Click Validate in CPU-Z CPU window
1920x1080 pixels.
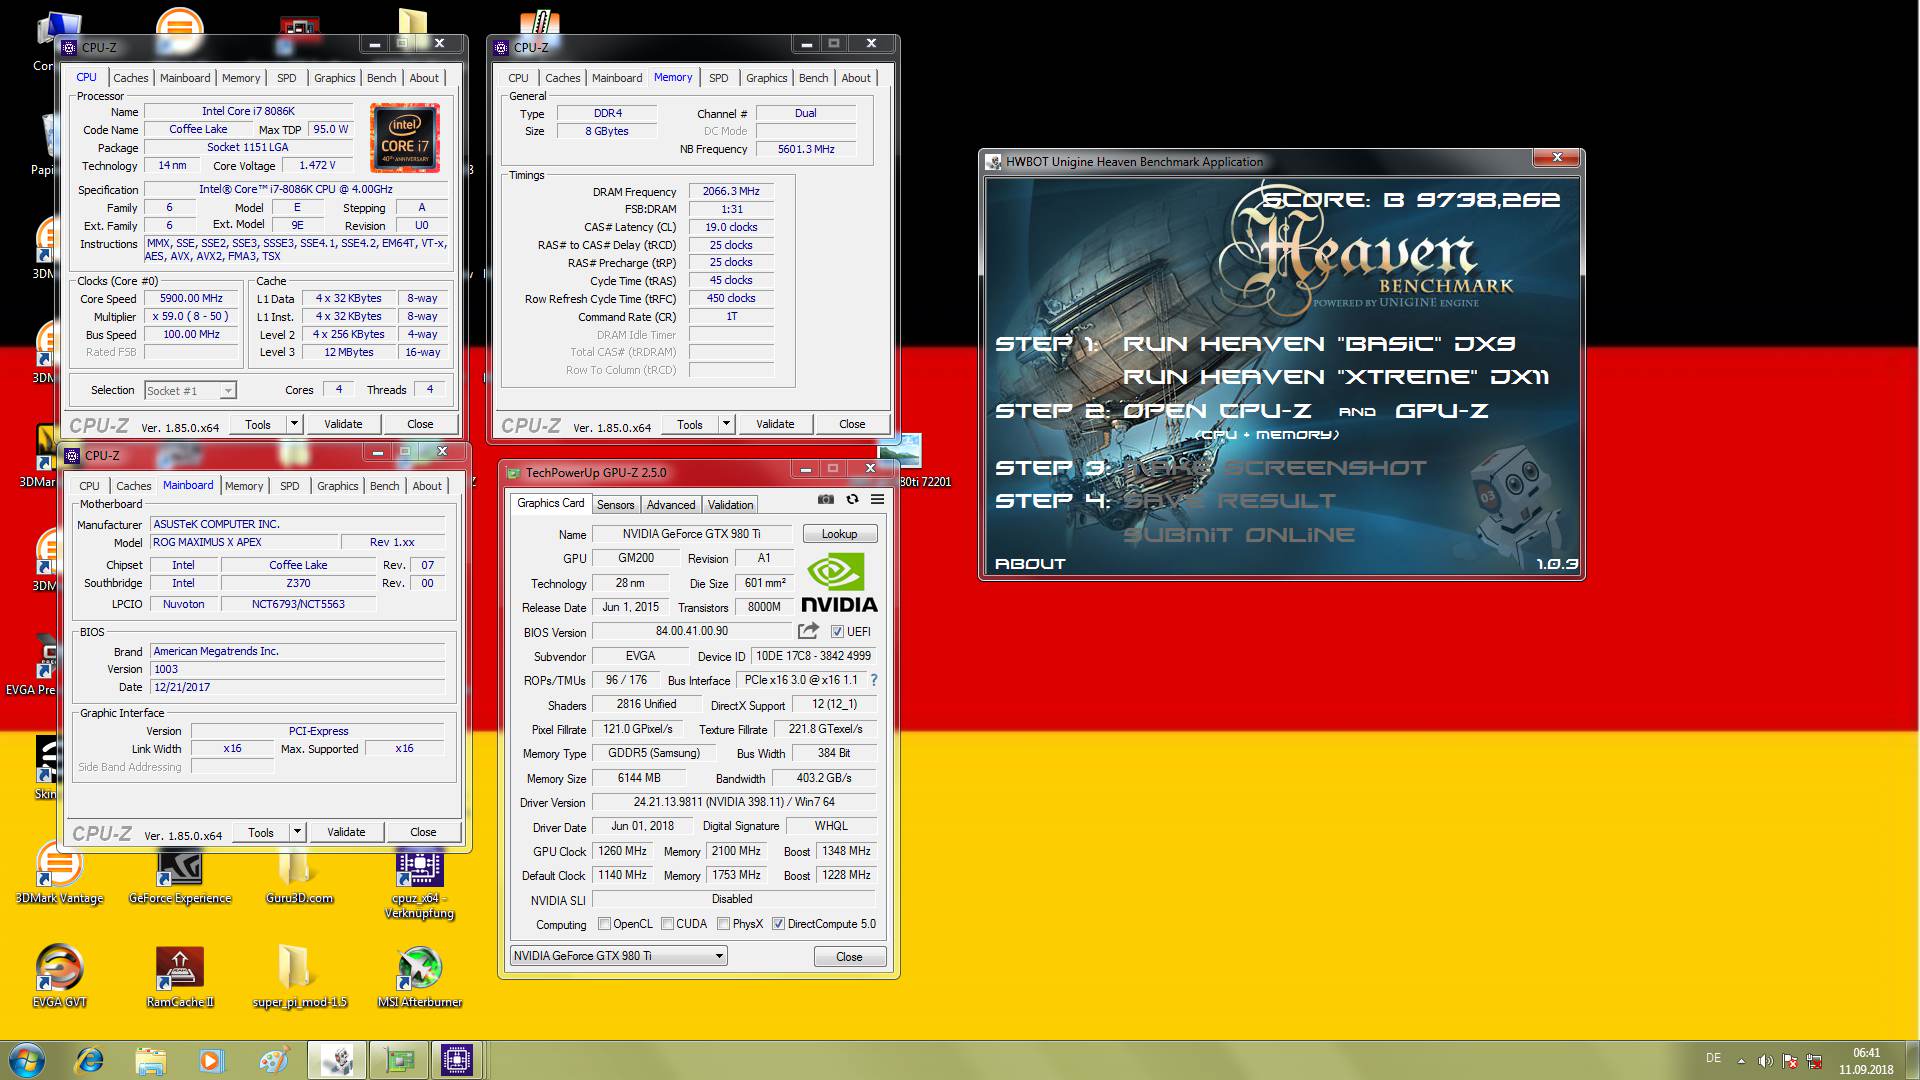pyautogui.click(x=343, y=424)
